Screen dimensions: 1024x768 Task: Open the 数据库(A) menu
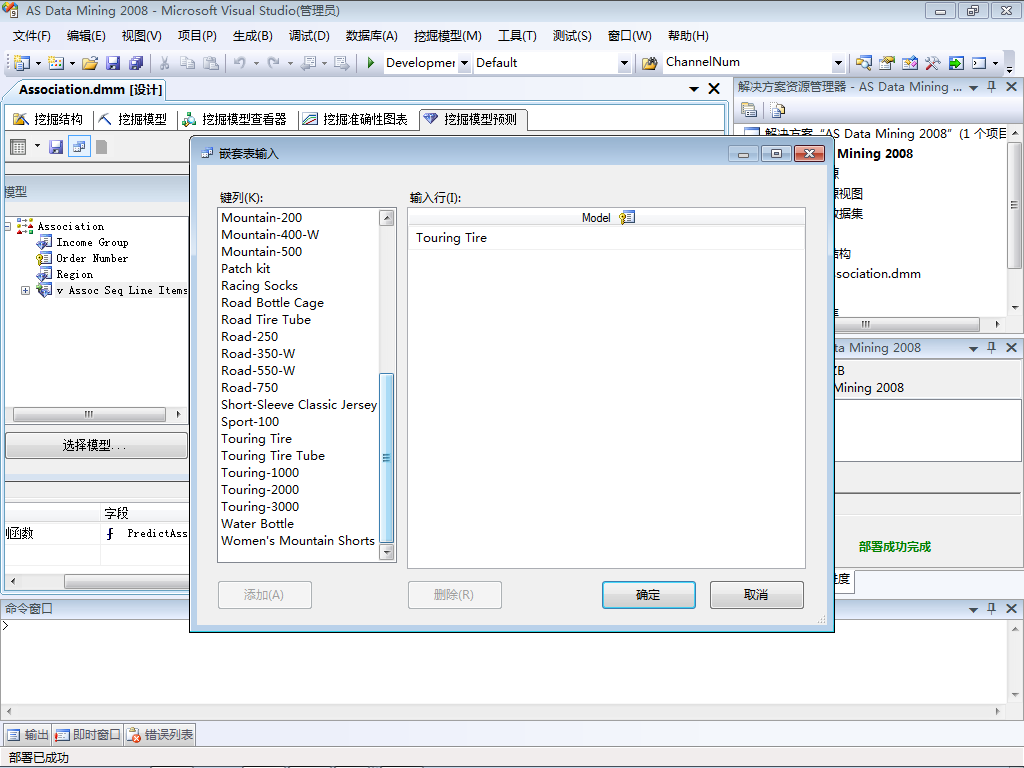pos(372,36)
